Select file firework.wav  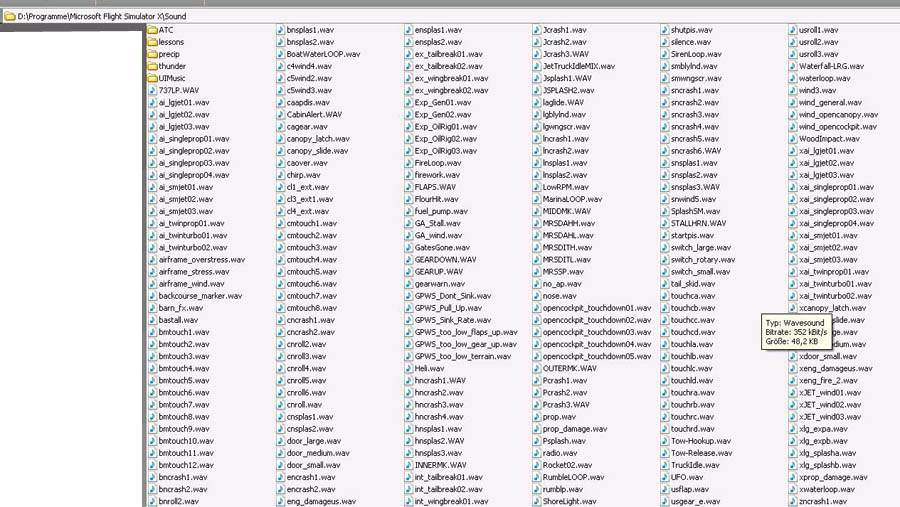coord(437,175)
